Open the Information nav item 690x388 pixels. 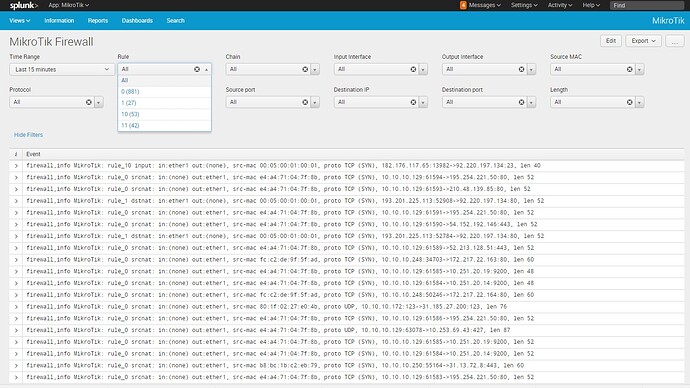[59, 21]
